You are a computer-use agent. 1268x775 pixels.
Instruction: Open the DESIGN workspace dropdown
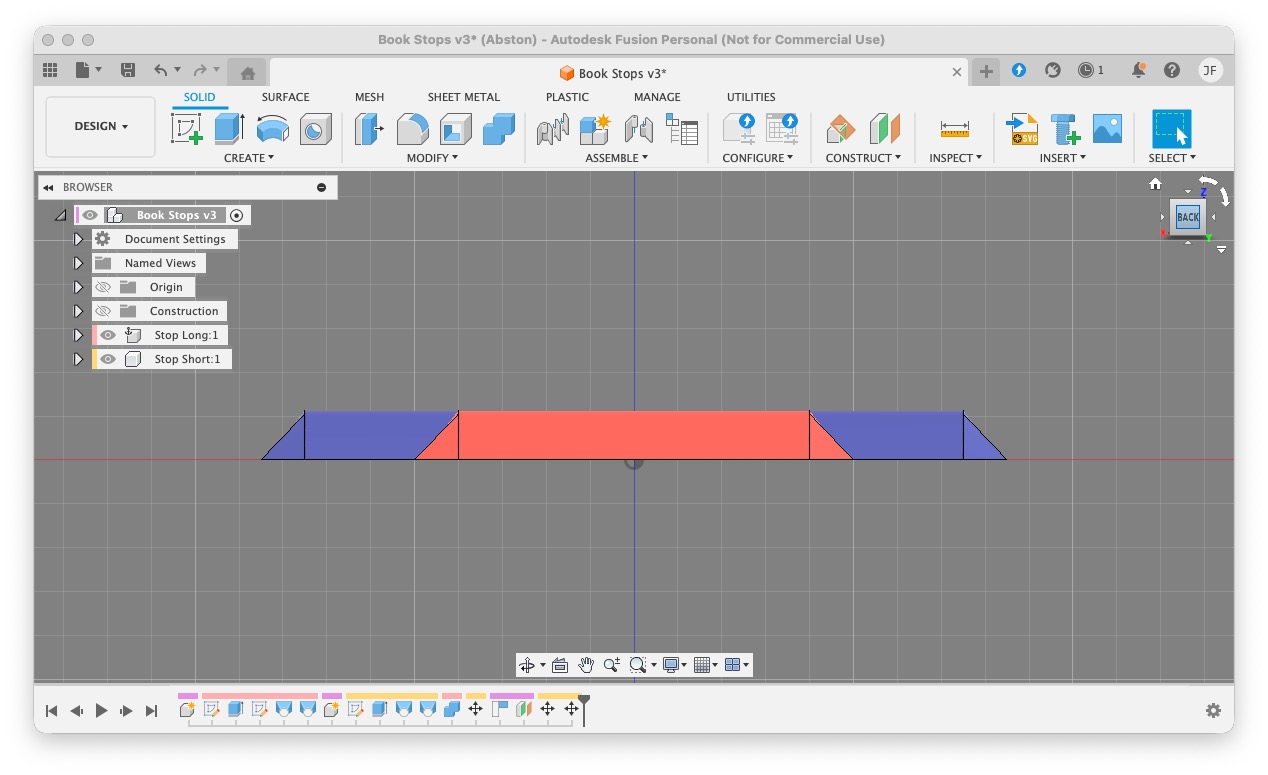101,126
